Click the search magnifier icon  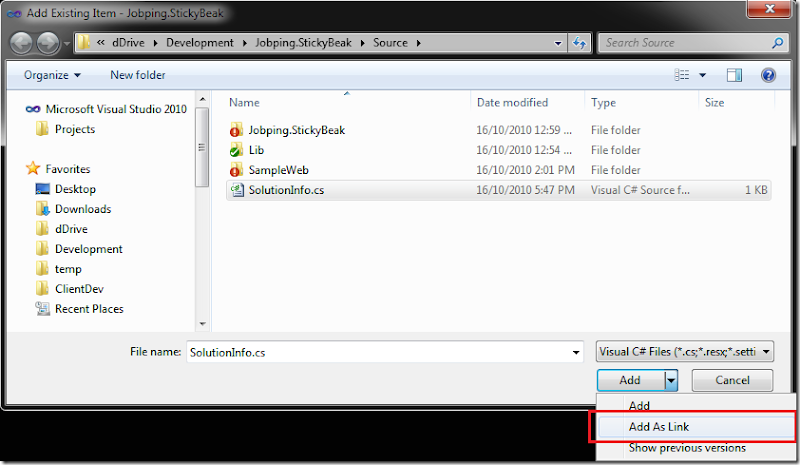click(778, 43)
